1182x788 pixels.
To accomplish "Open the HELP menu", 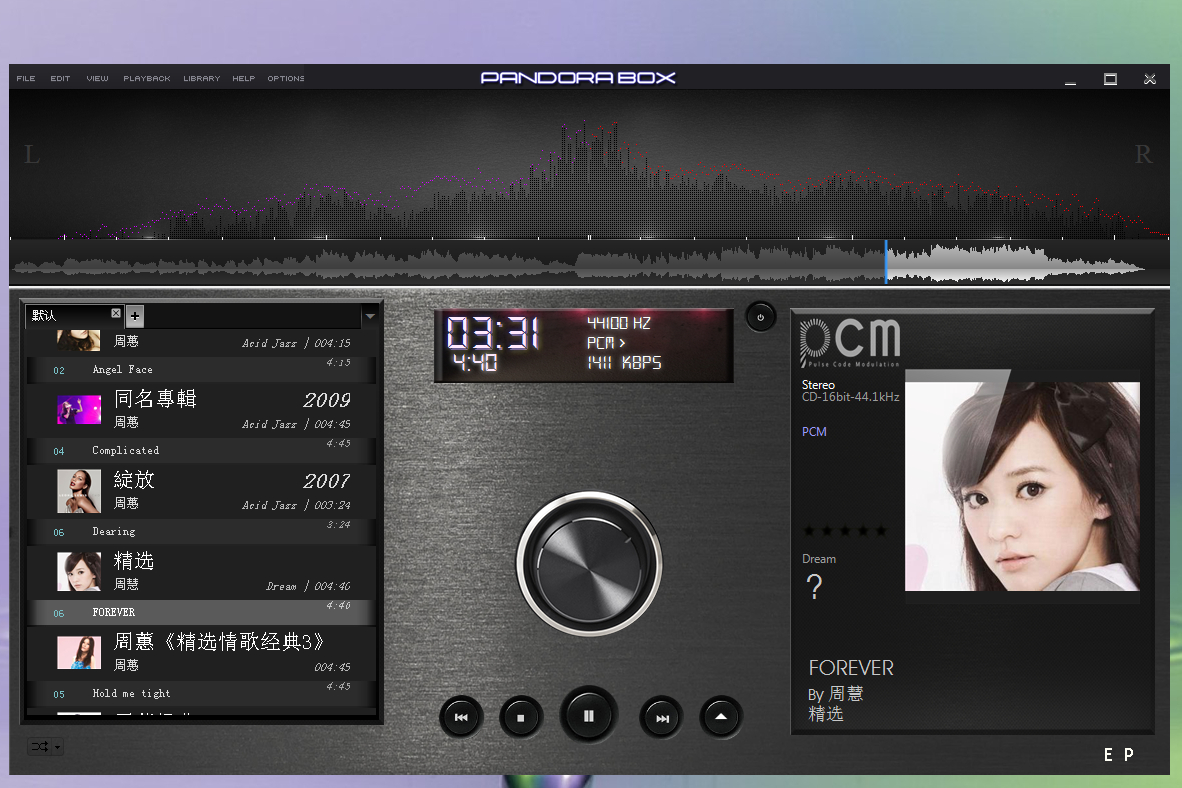I will [243, 78].
